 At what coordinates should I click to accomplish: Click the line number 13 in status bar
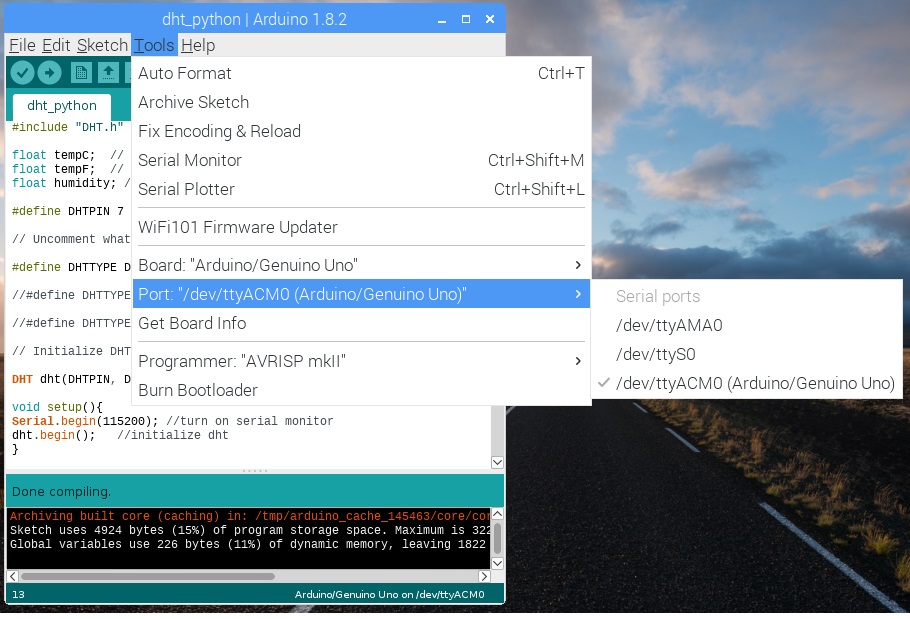pyautogui.click(x=19, y=595)
